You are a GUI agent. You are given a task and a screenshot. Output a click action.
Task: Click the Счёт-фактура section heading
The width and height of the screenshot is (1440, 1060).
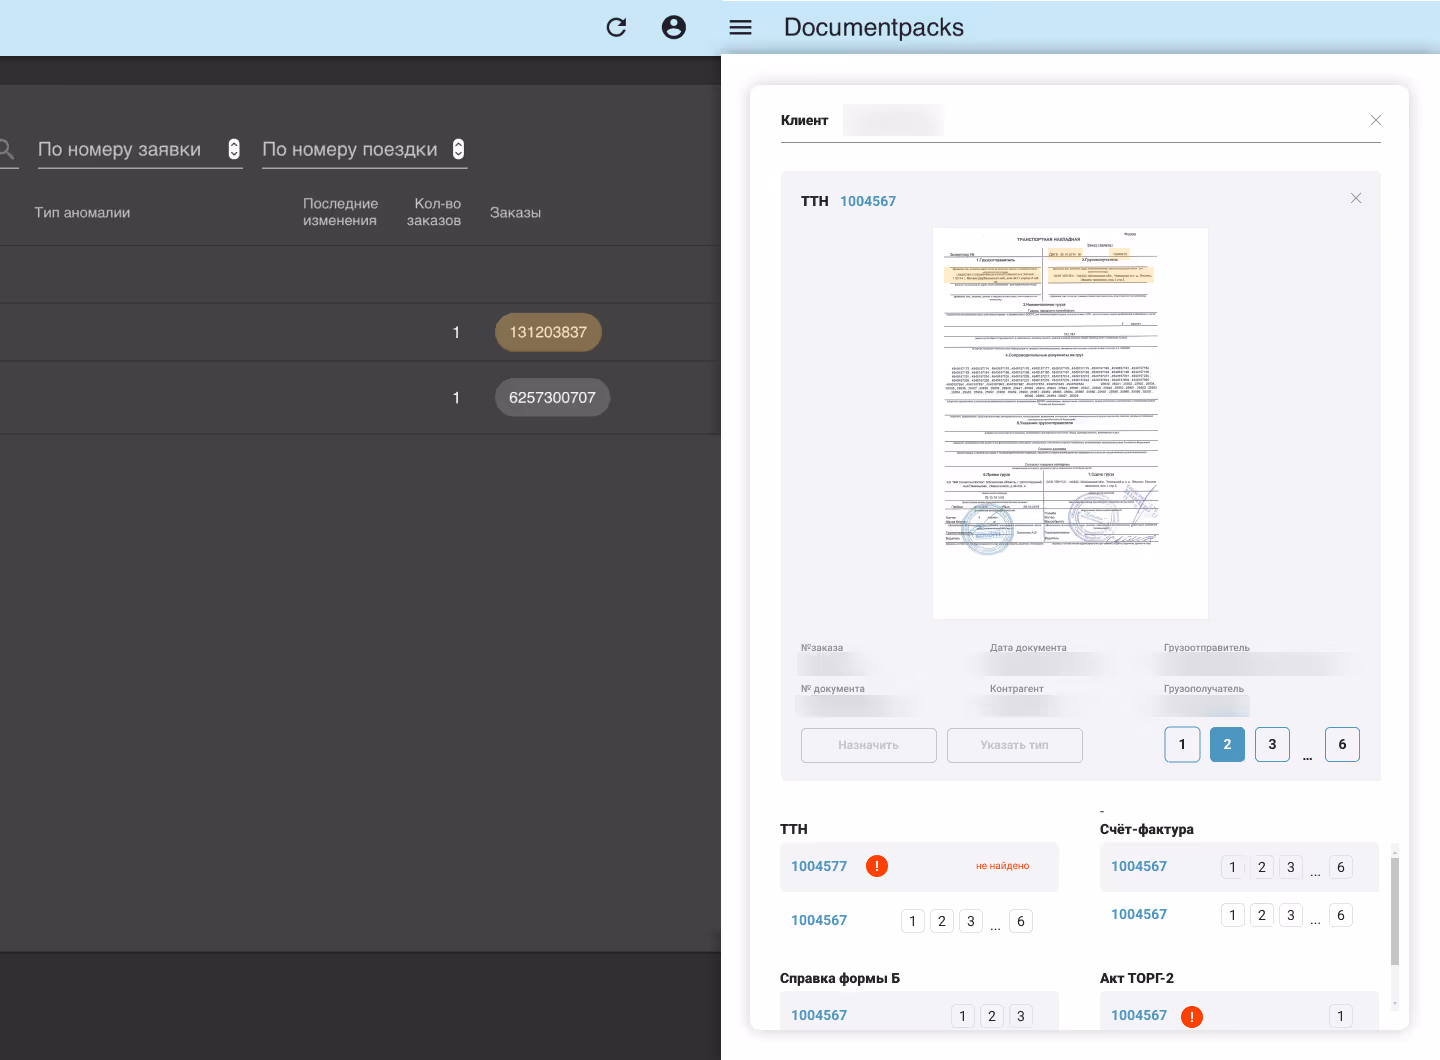(1147, 829)
